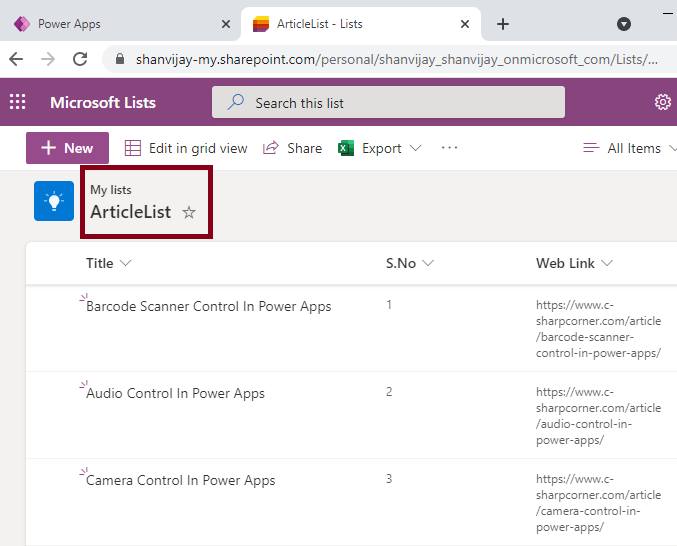This screenshot has width=677, height=546.
Task: Open the Title column header menu
Action: (x=108, y=263)
